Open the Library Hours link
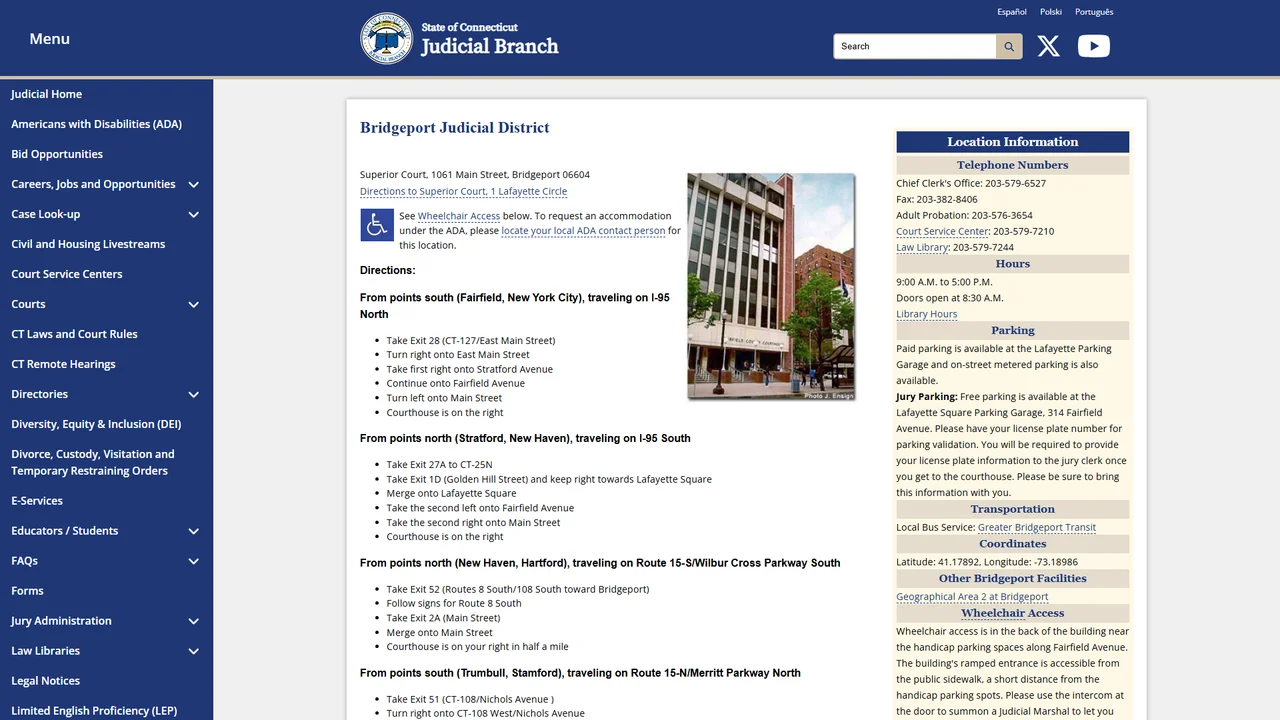1280x720 pixels. [x=927, y=314]
